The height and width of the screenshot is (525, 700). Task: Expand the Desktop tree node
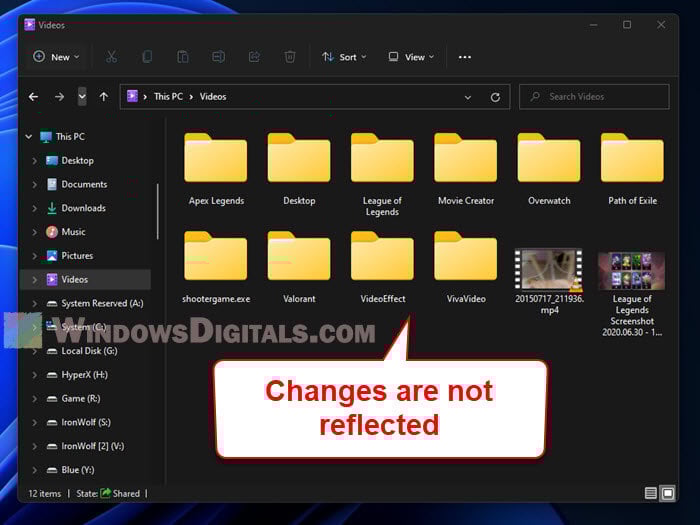coord(34,160)
